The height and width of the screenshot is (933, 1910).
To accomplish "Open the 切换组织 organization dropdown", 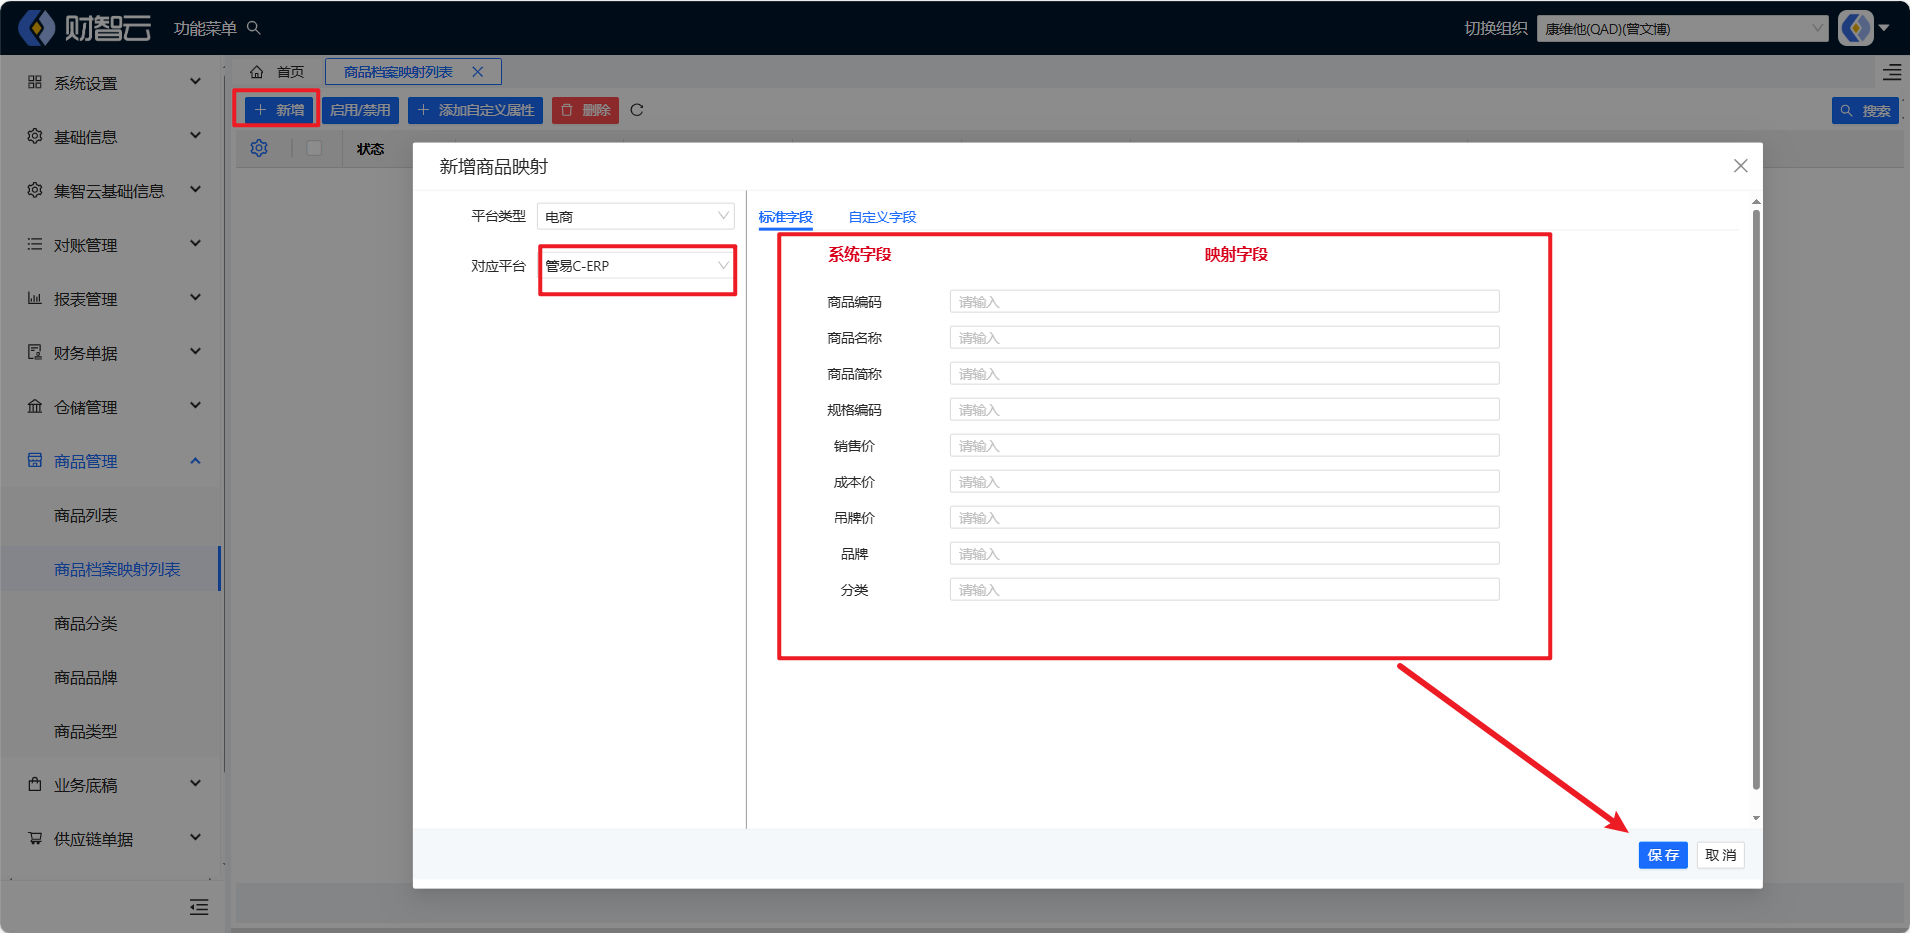I will pyautogui.click(x=1682, y=29).
